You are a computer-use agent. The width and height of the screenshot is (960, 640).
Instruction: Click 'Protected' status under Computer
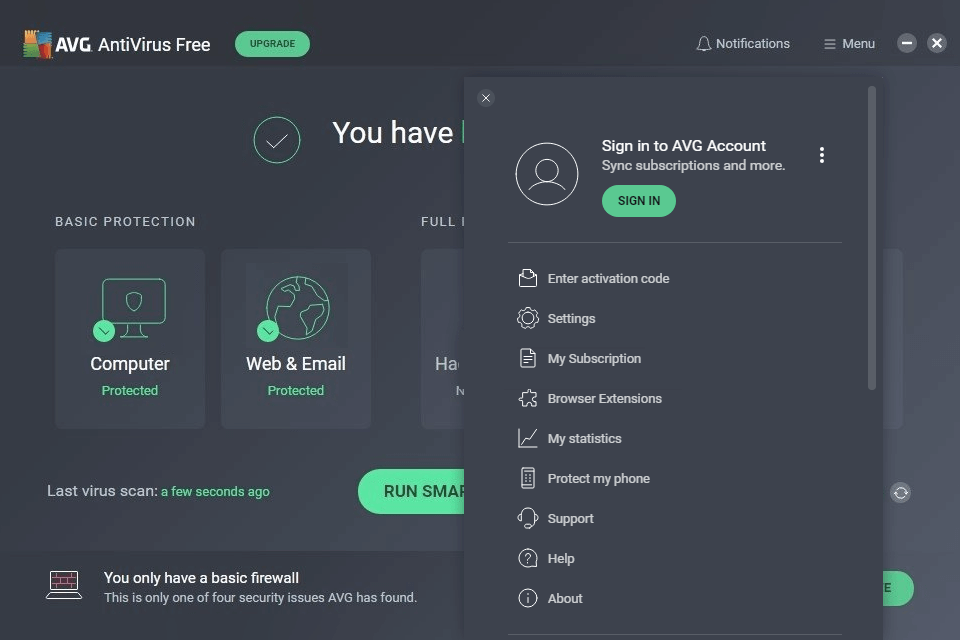click(130, 391)
